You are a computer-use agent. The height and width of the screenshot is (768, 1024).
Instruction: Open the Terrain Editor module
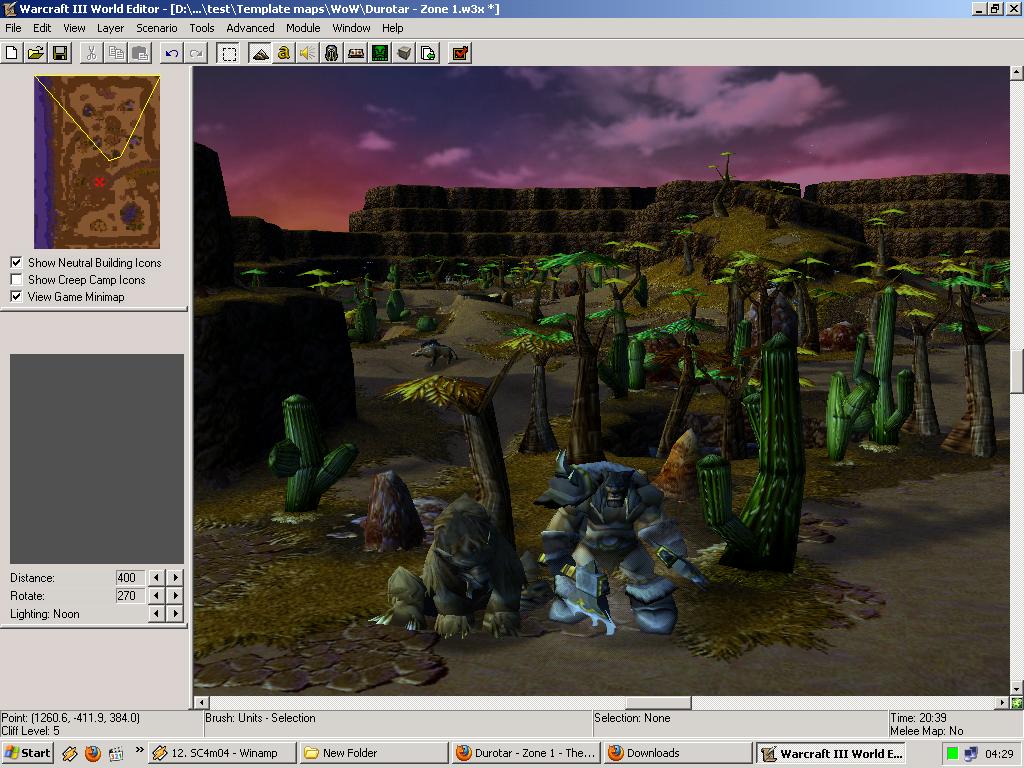coord(260,53)
